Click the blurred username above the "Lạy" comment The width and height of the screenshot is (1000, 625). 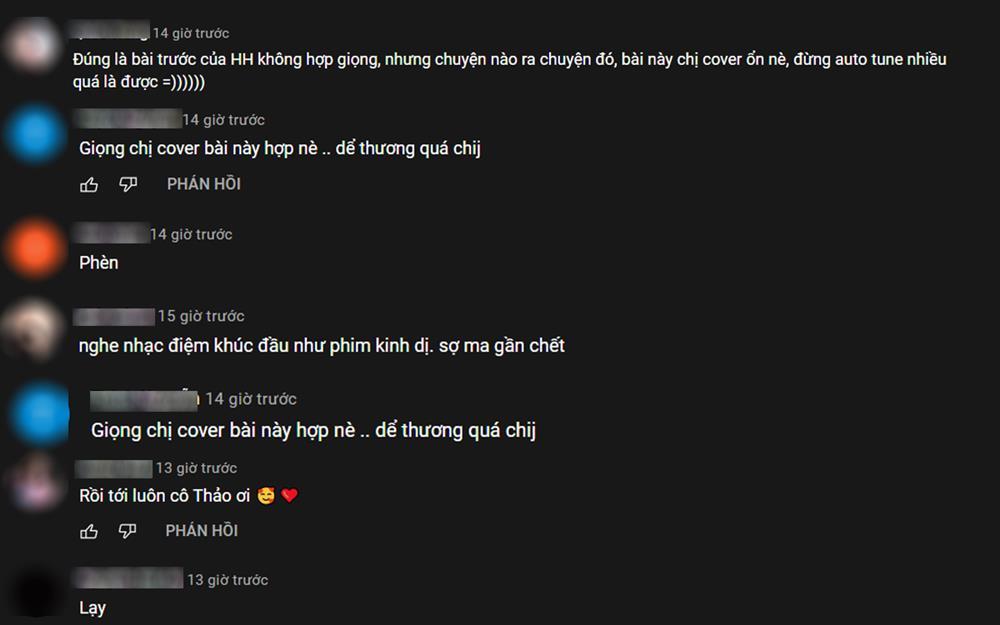tap(129, 578)
